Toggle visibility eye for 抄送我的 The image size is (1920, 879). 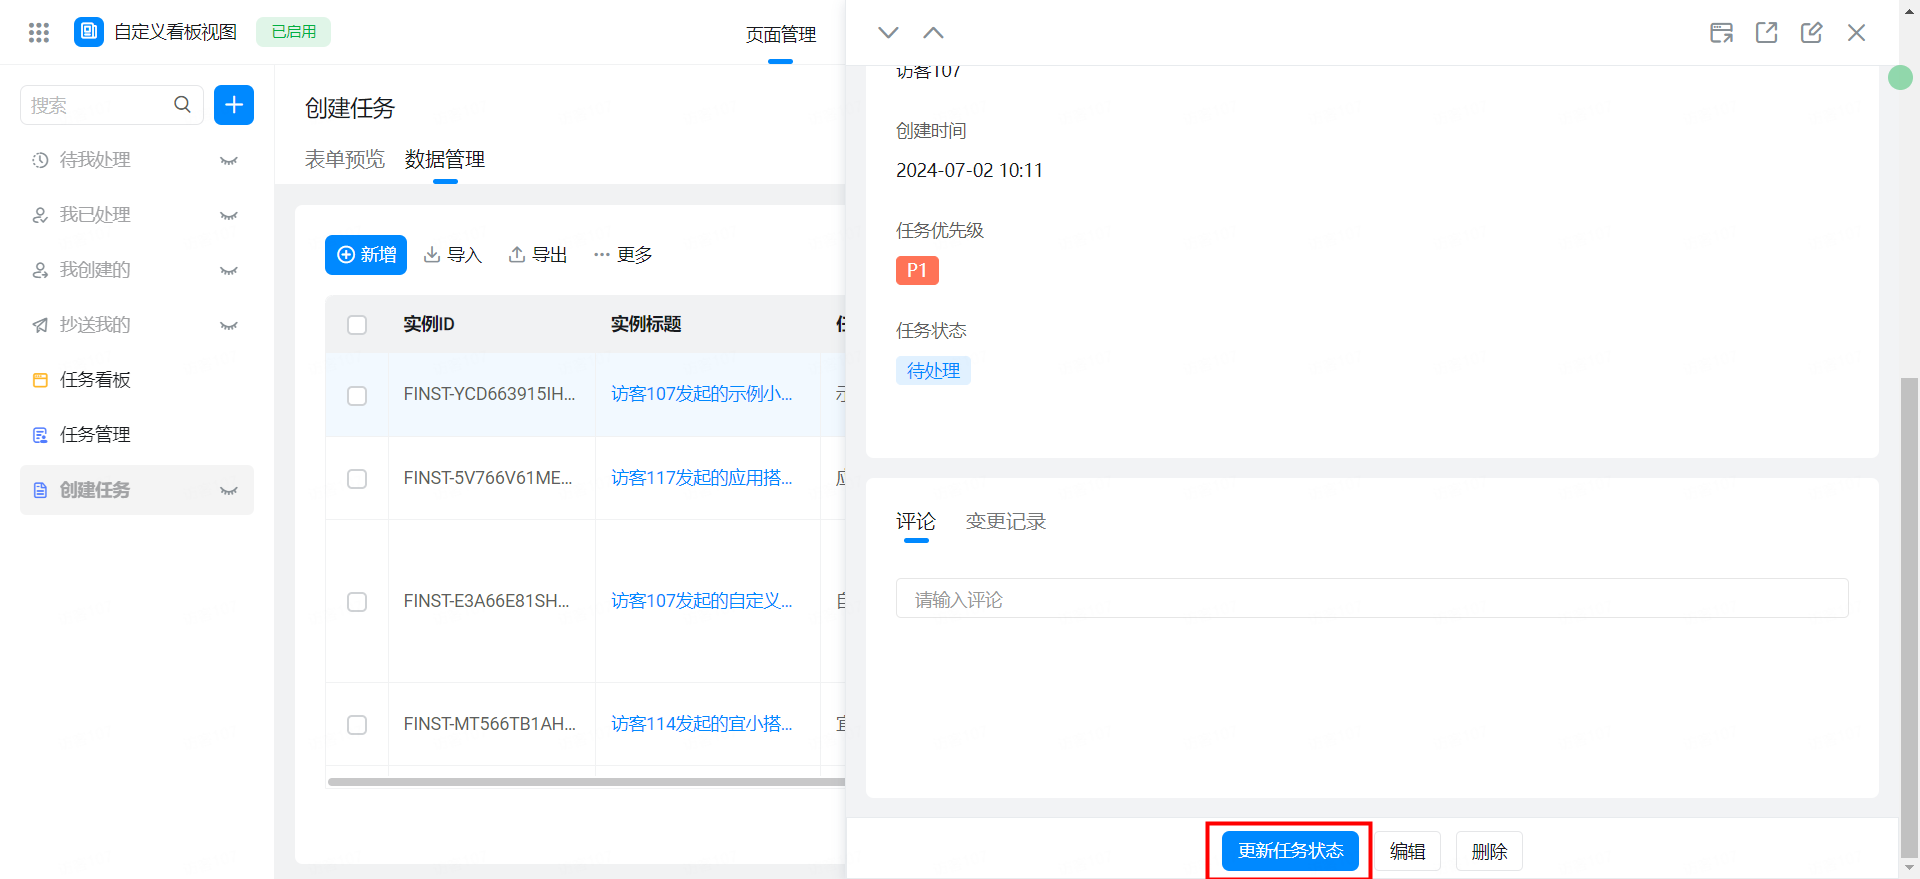tap(229, 326)
